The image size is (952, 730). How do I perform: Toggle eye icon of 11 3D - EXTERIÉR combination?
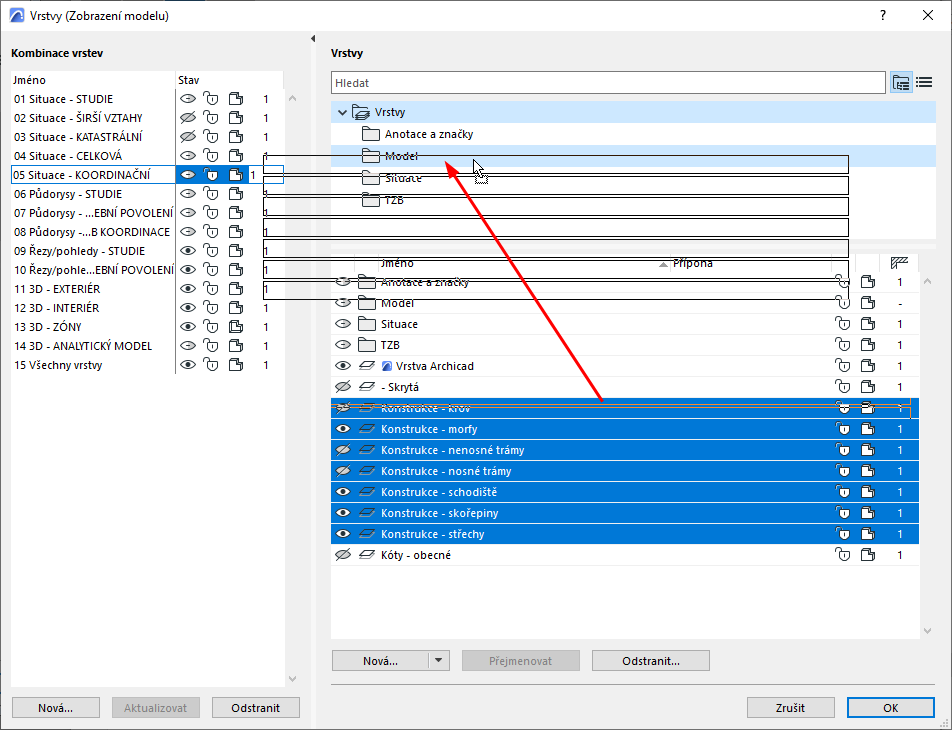[x=188, y=288]
